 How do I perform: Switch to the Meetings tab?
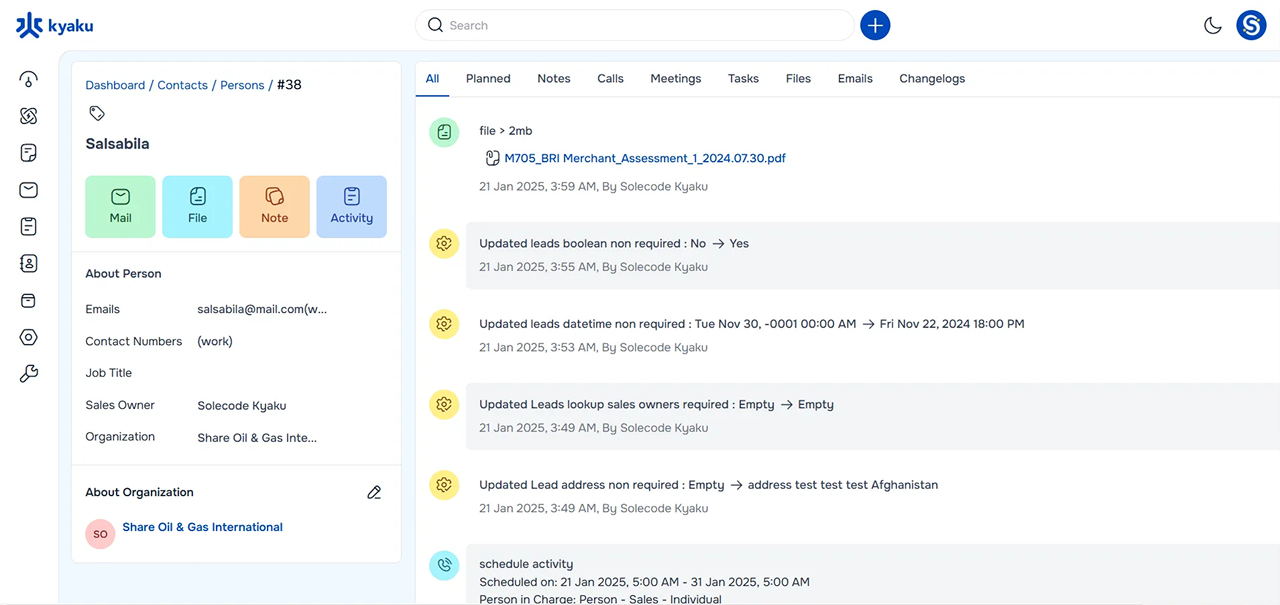(x=676, y=78)
